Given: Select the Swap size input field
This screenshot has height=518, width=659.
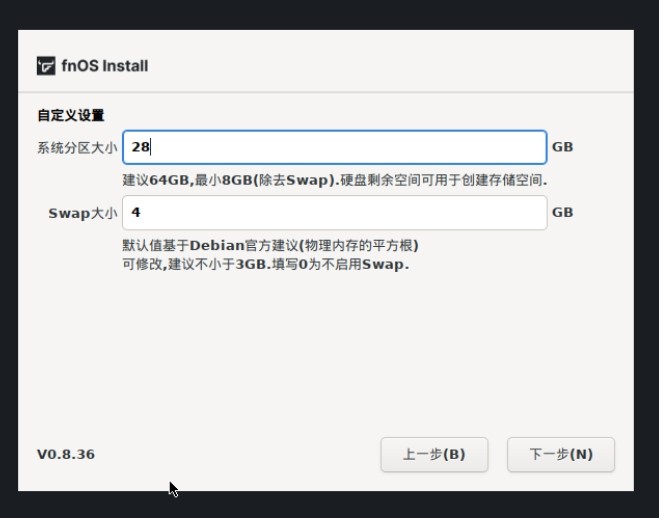Looking at the screenshot, I should (335, 213).
